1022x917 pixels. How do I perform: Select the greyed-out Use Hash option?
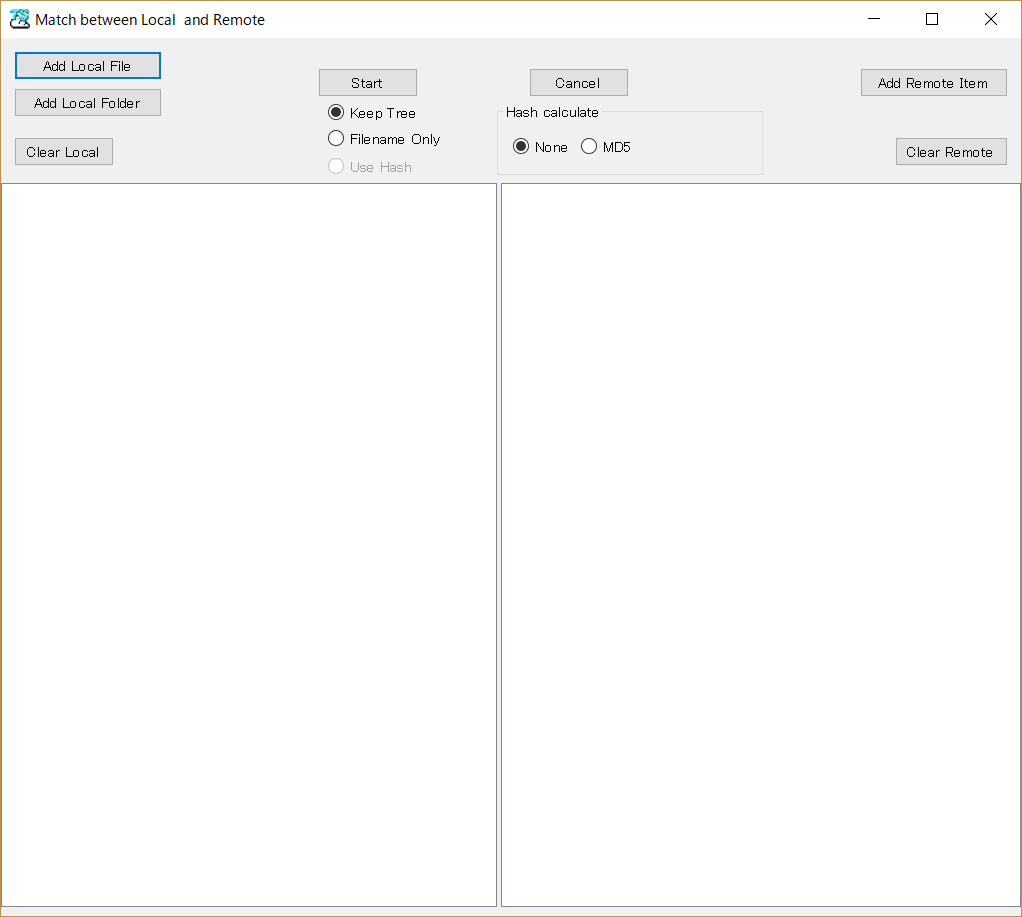337,166
